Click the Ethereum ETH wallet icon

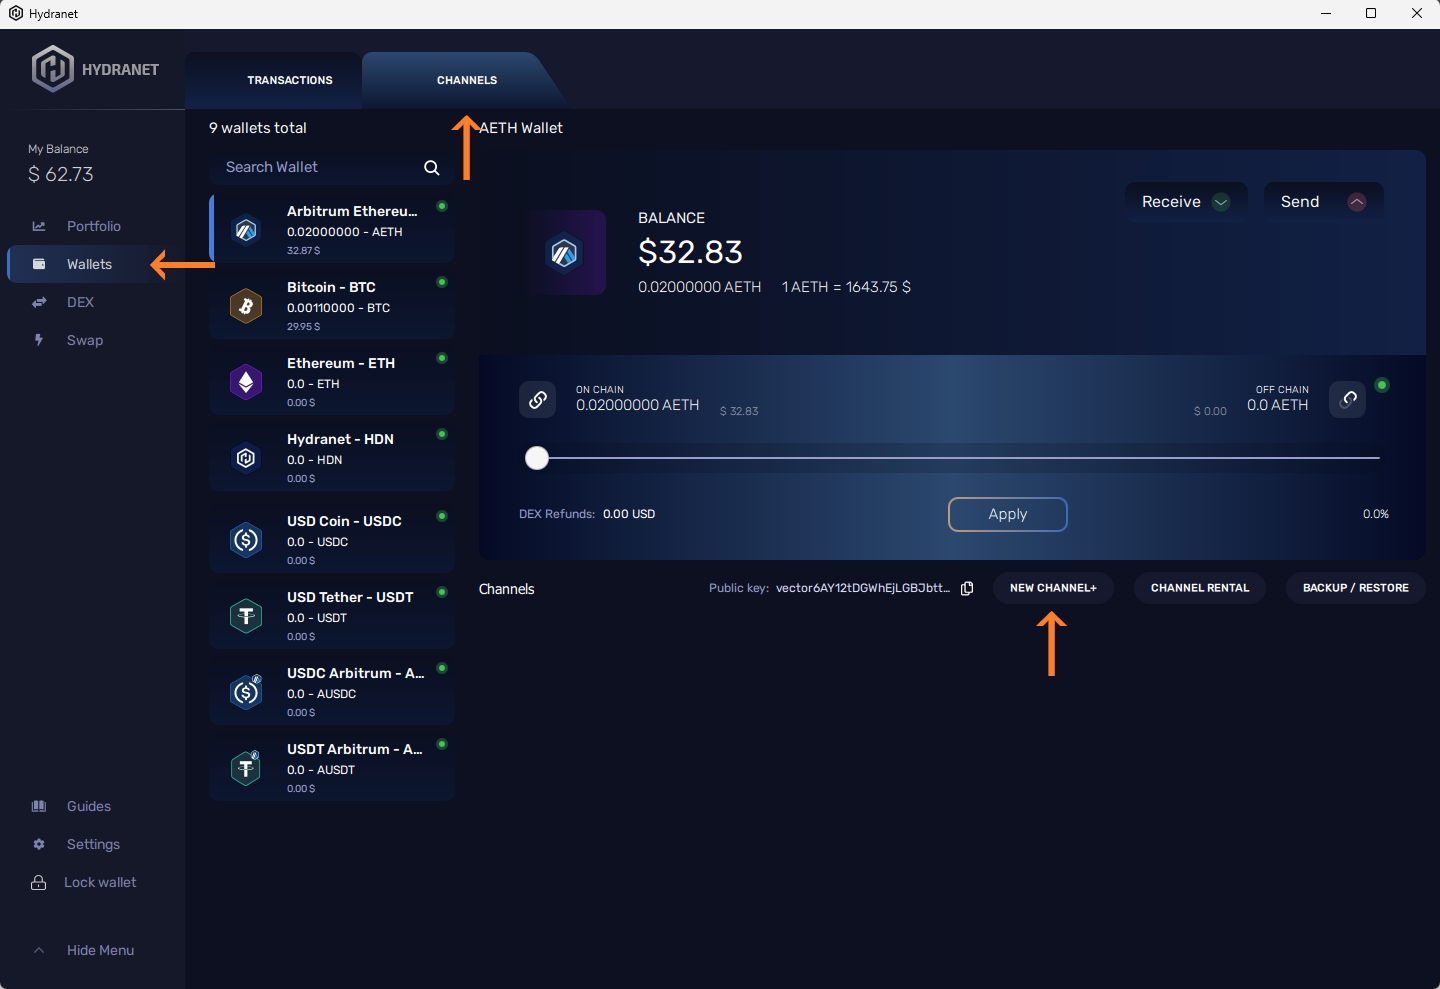246,382
